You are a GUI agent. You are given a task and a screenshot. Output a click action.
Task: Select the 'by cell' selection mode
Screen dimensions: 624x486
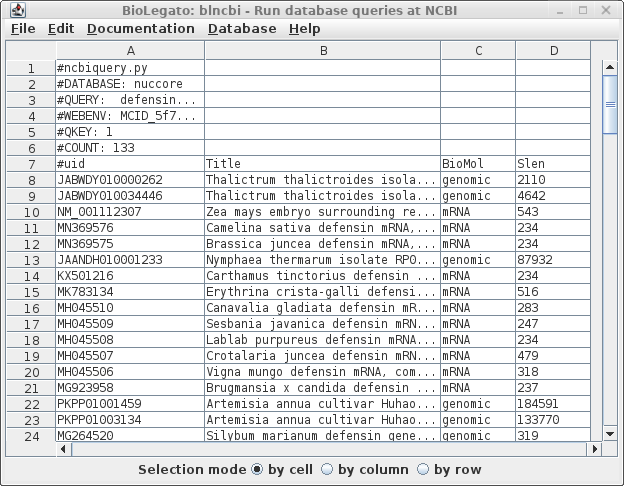(x=257, y=469)
